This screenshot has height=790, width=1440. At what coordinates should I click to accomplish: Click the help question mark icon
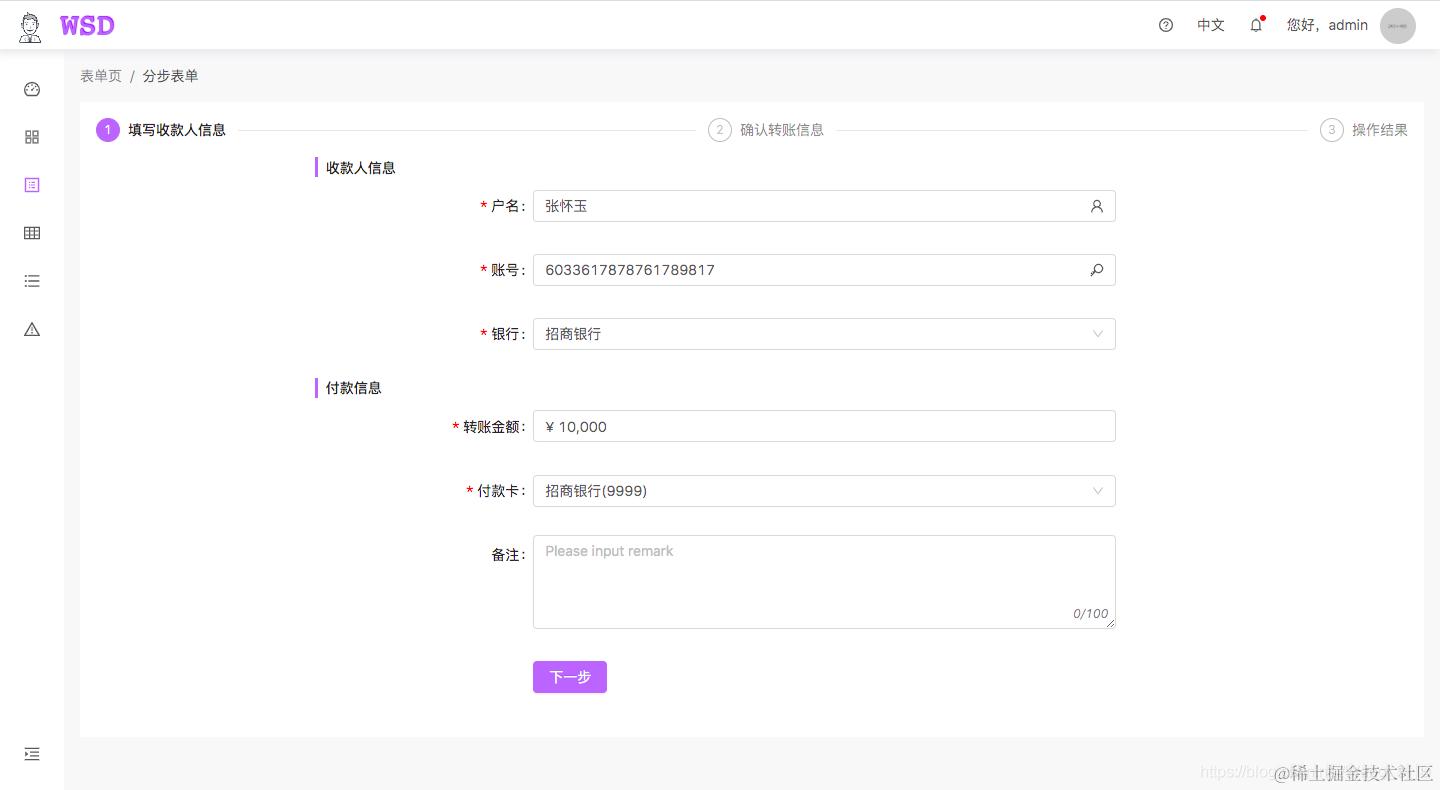(1165, 25)
